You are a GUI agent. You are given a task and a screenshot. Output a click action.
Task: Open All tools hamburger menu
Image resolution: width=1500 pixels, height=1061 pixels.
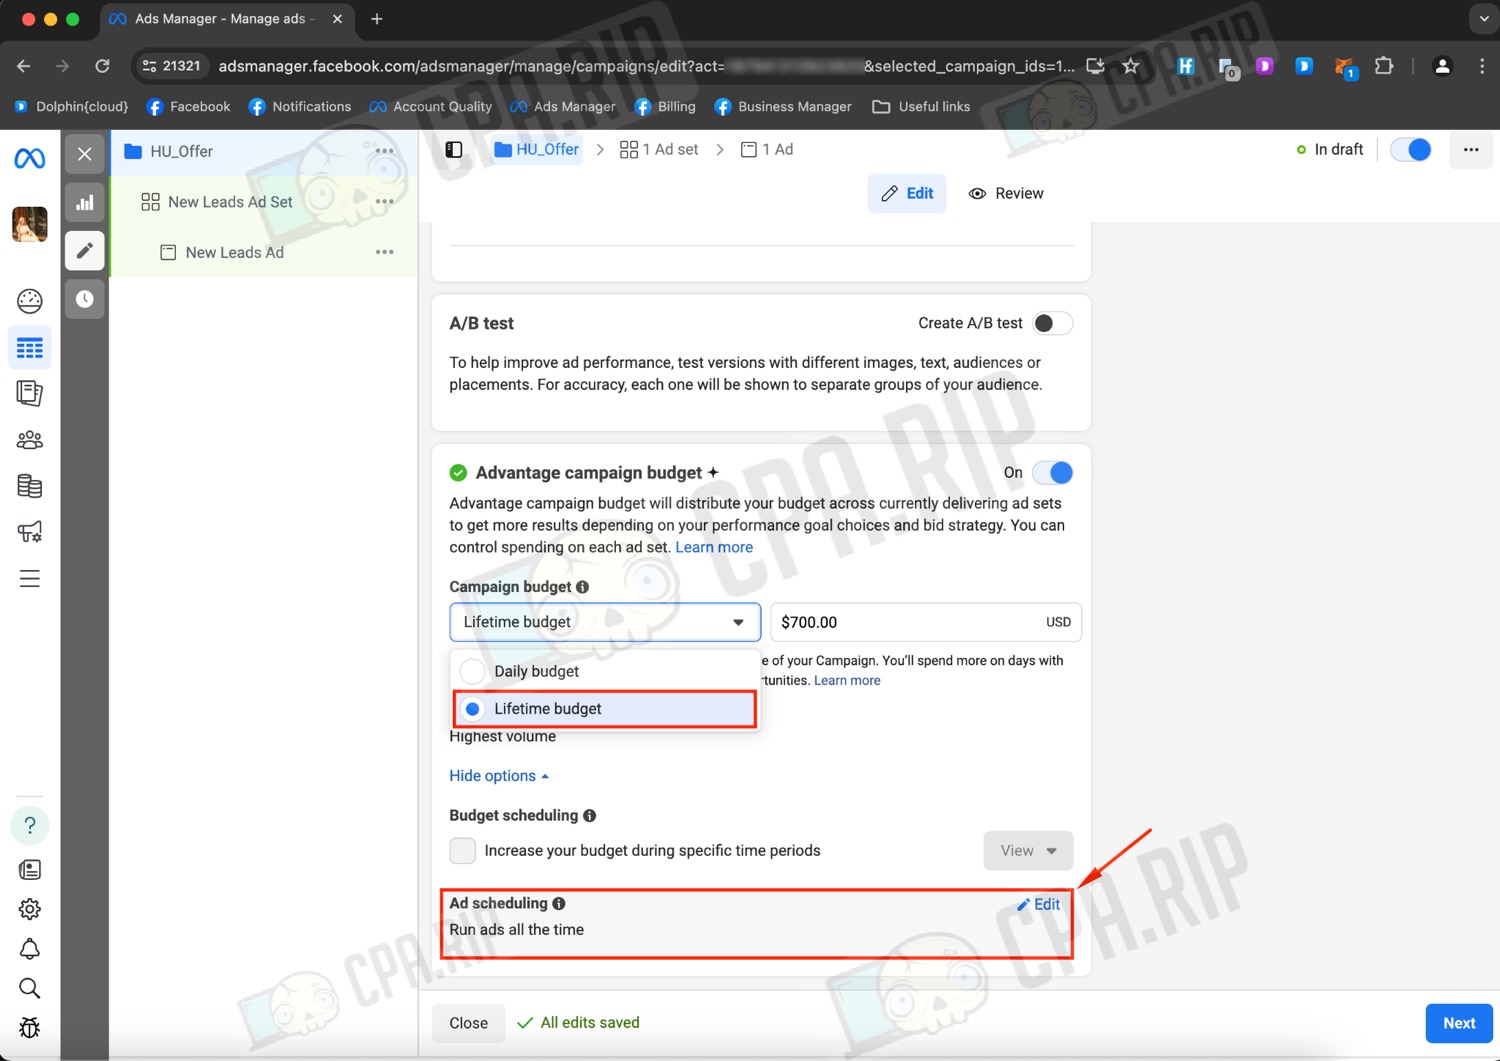click(29, 579)
